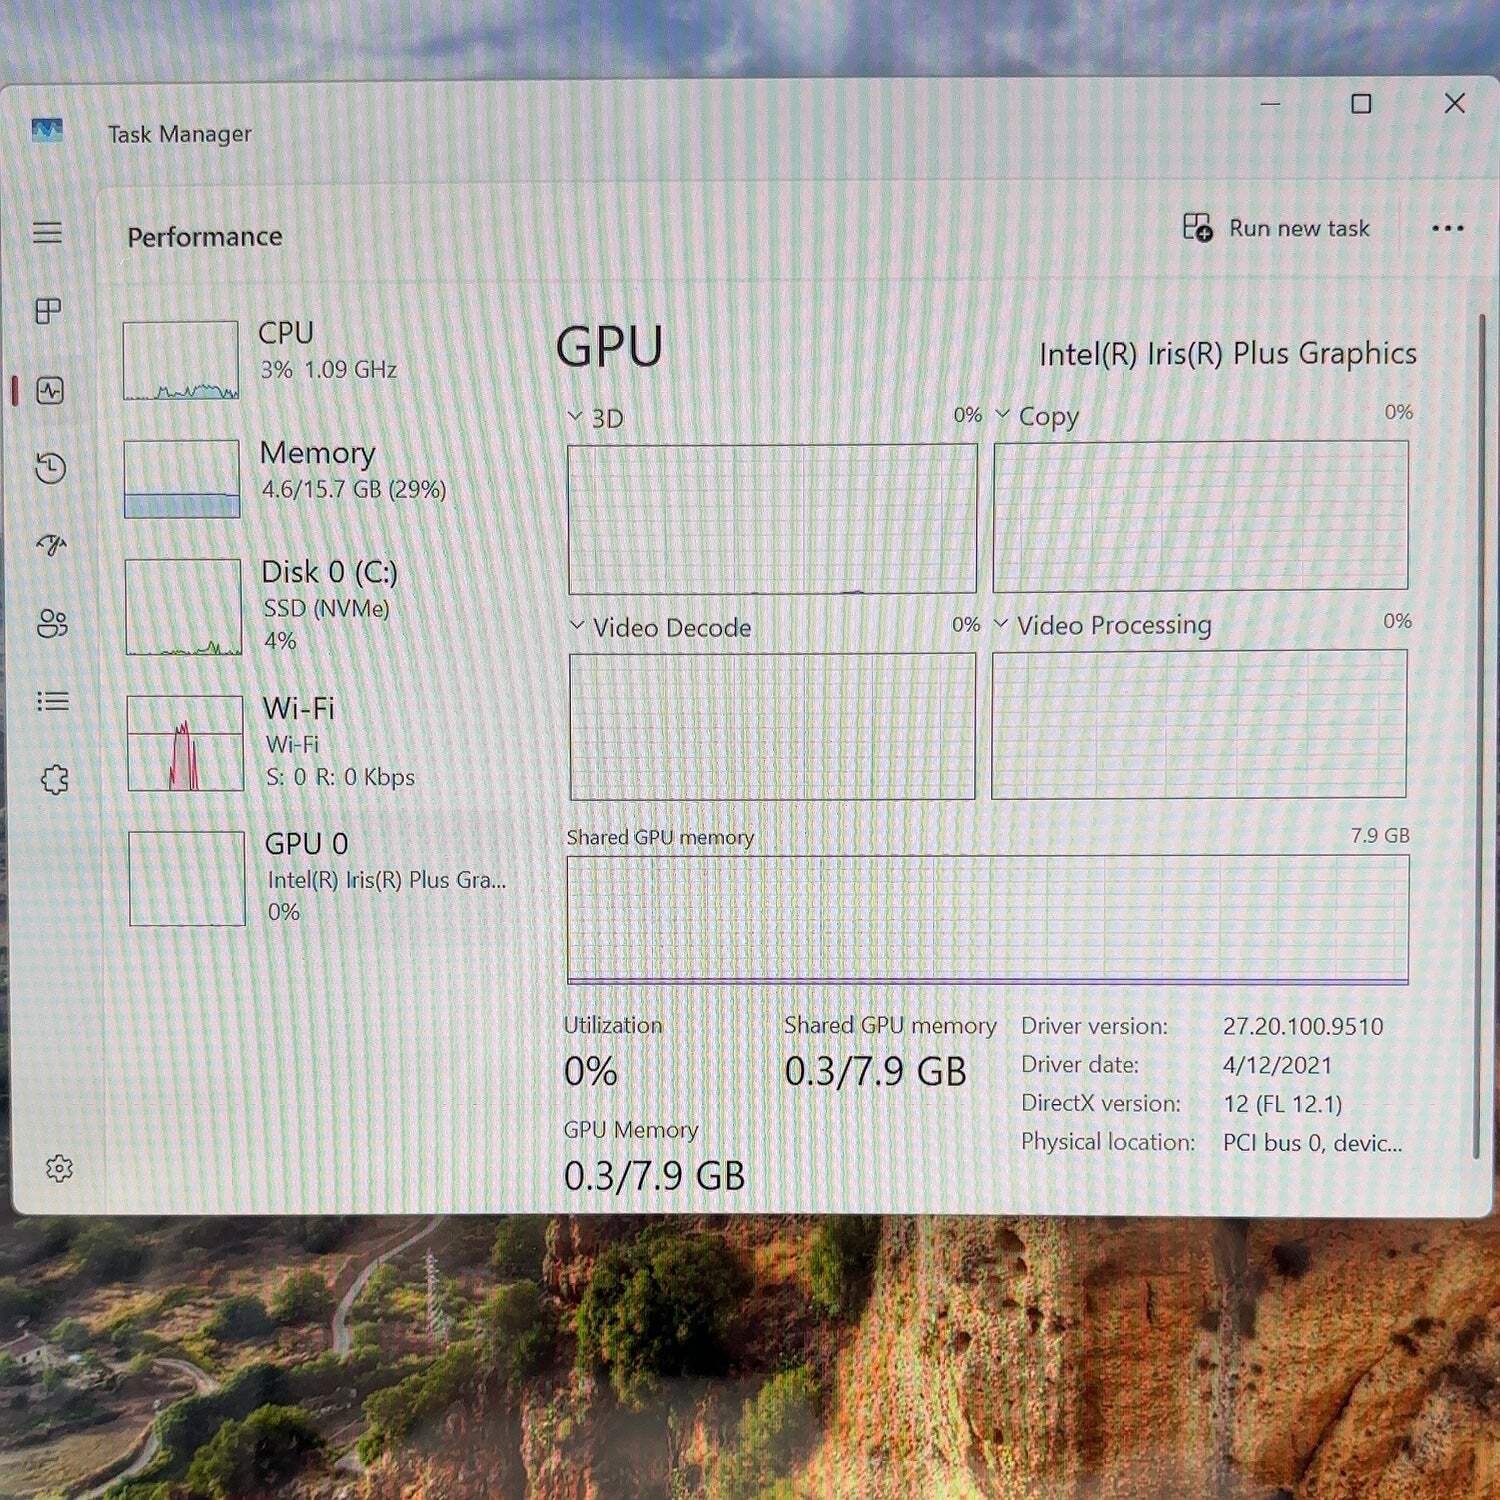Select the GPU 0 performance entry
The height and width of the screenshot is (1500, 1500).
point(322,878)
